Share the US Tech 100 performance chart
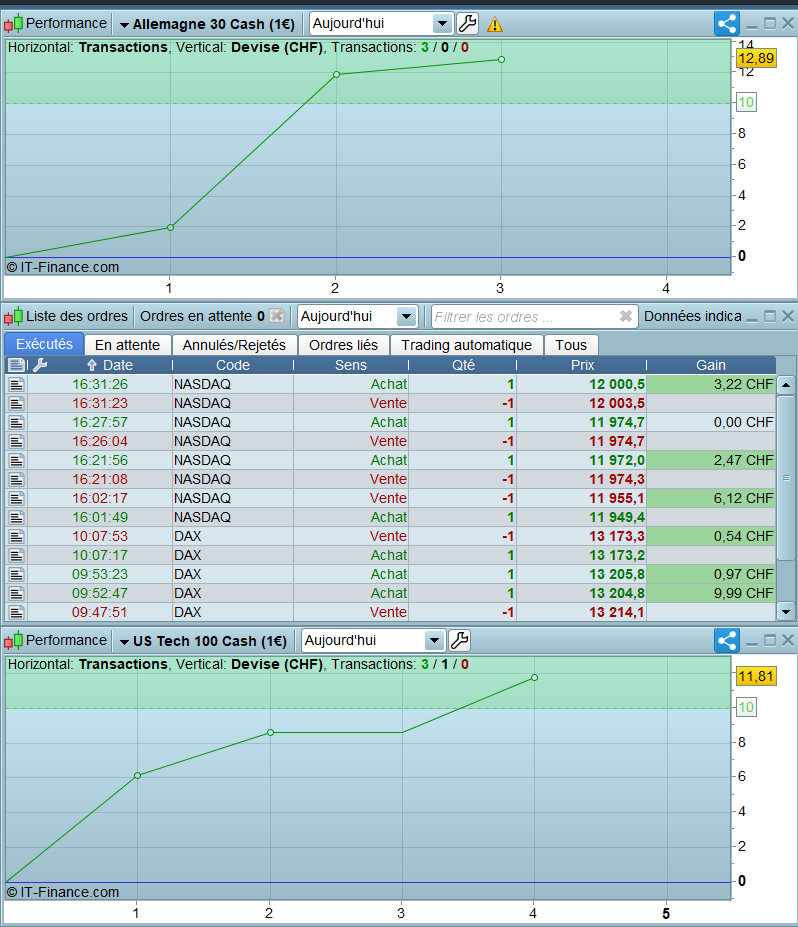 point(726,640)
